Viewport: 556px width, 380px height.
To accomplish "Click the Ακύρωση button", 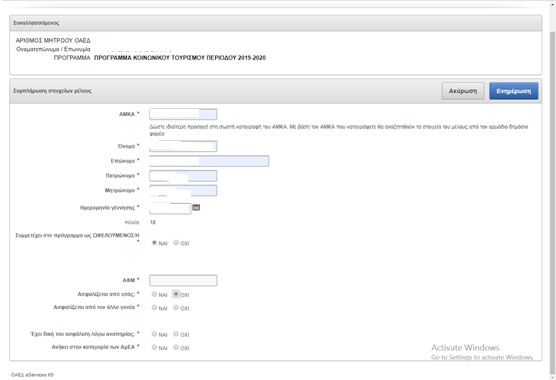I will coord(463,91).
